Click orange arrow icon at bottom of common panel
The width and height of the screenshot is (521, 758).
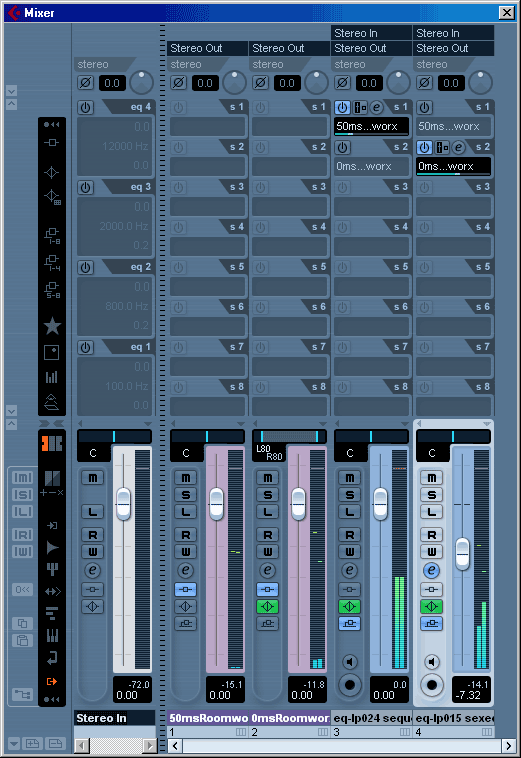coord(52,682)
